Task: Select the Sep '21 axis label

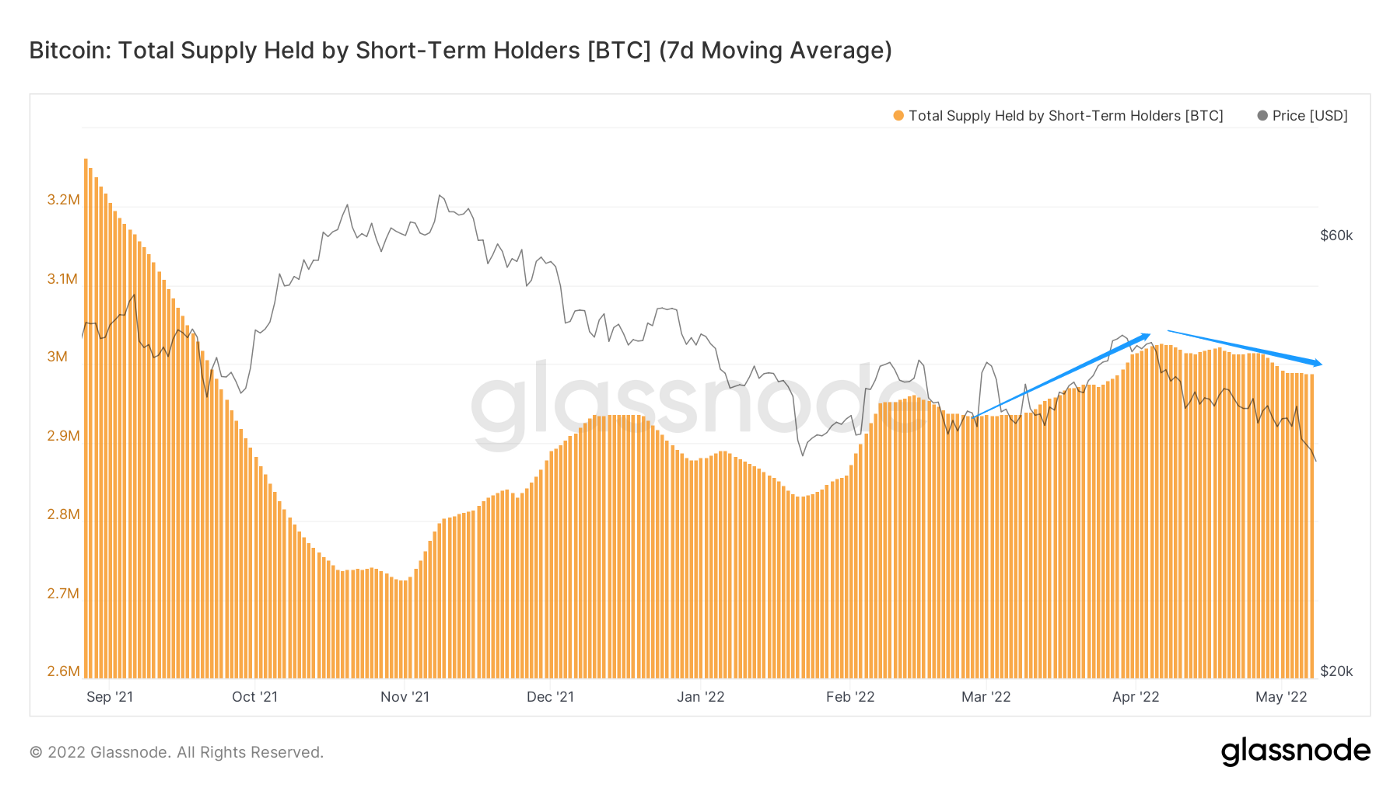Action: click(109, 696)
